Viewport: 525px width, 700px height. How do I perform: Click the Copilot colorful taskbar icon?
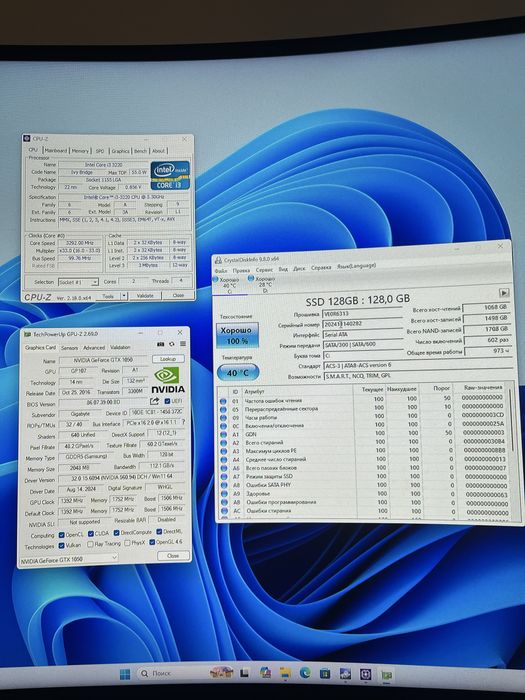click(x=265, y=673)
